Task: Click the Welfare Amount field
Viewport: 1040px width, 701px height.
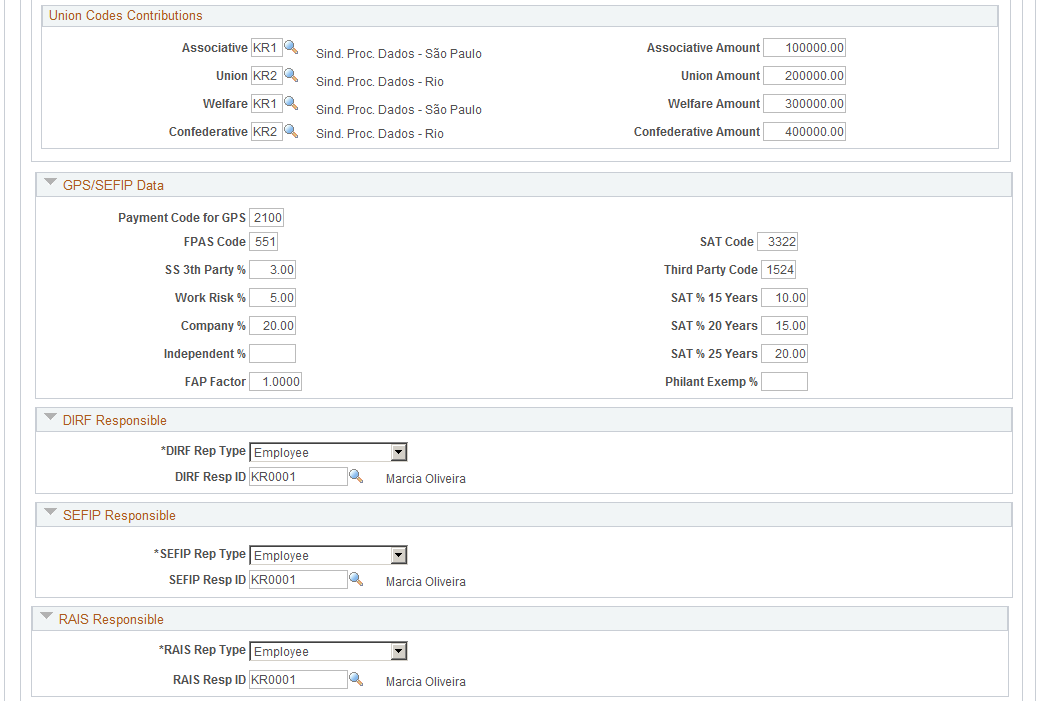Action: (x=805, y=103)
